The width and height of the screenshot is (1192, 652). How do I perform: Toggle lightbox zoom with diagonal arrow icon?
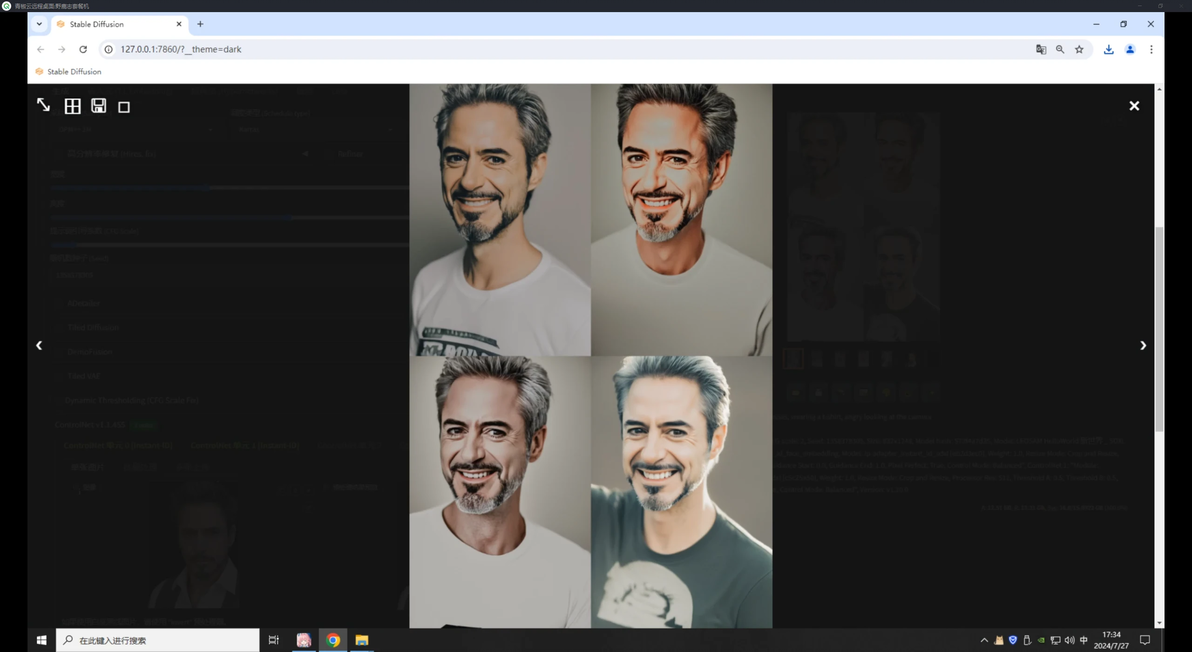43,106
